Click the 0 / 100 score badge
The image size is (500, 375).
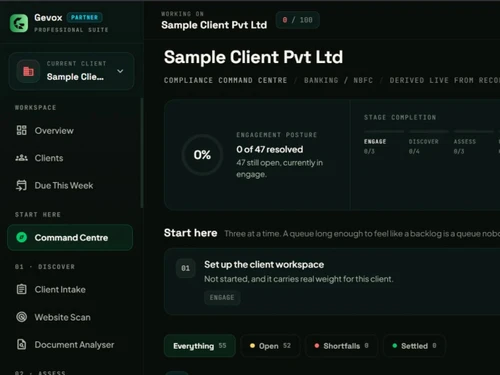298,20
